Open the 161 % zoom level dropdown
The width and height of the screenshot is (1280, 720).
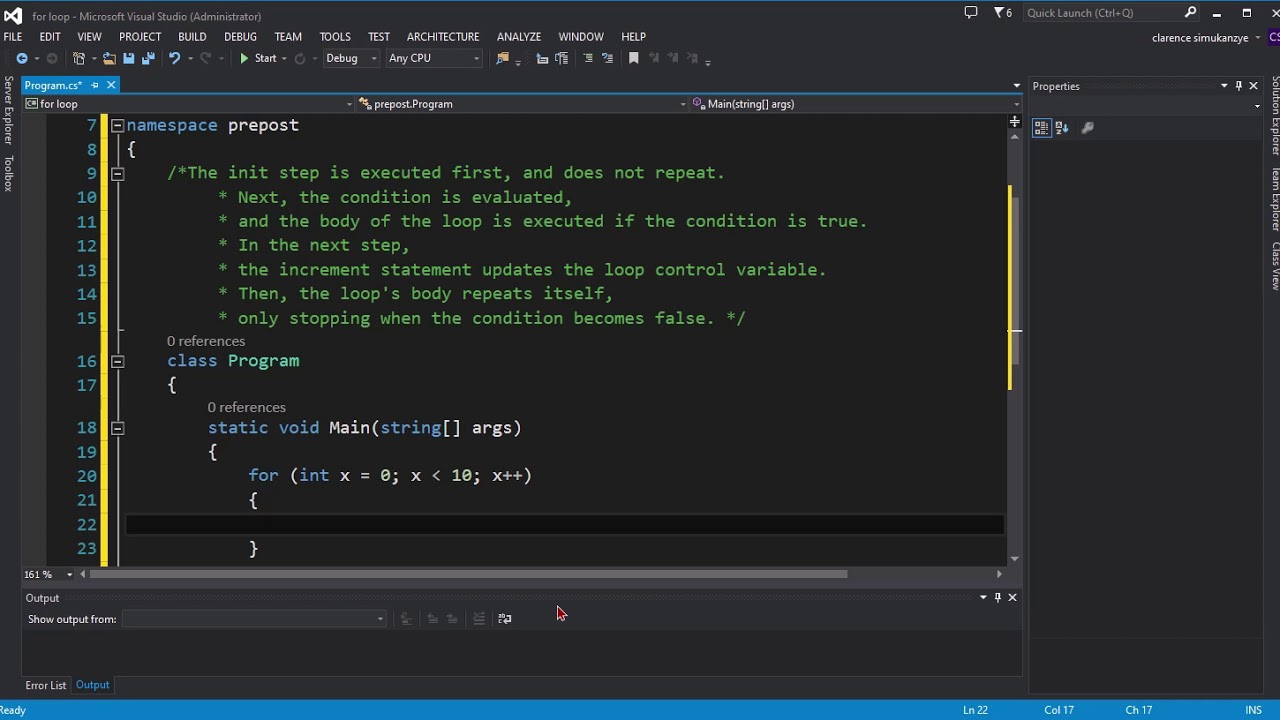coord(70,574)
